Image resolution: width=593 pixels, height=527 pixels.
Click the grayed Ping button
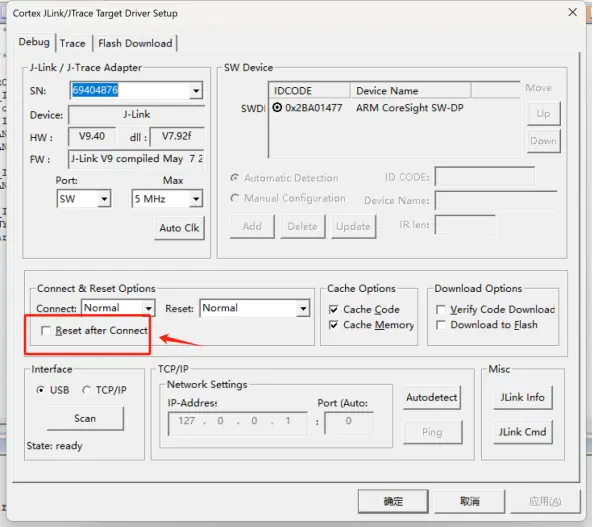[x=432, y=432]
